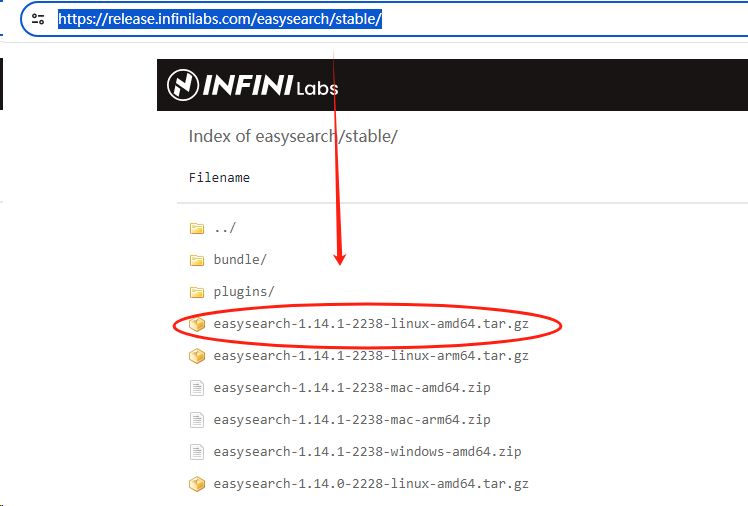748x506 pixels.
Task: Download easysearch-1.14.1-2238-linux-arm64.tar.gz
Action: pos(371,356)
